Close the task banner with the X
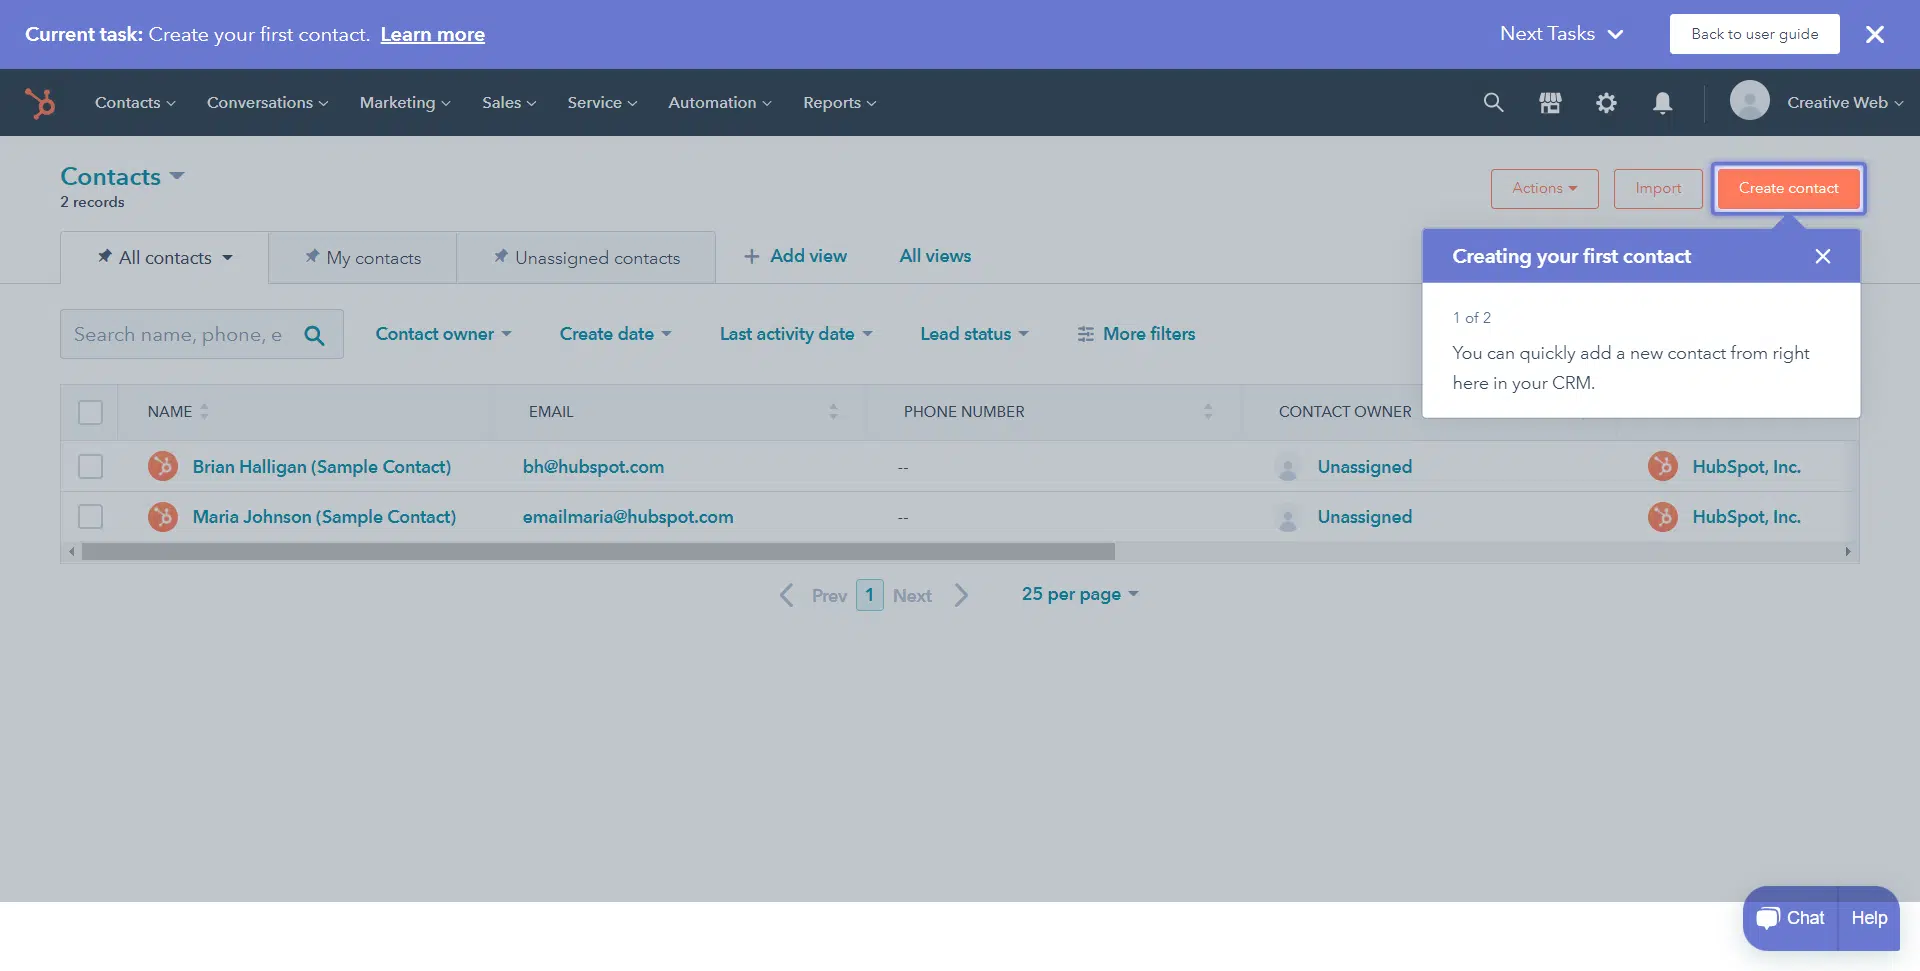The height and width of the screenshot is (971, 1920). click(x=1875, y=34)
